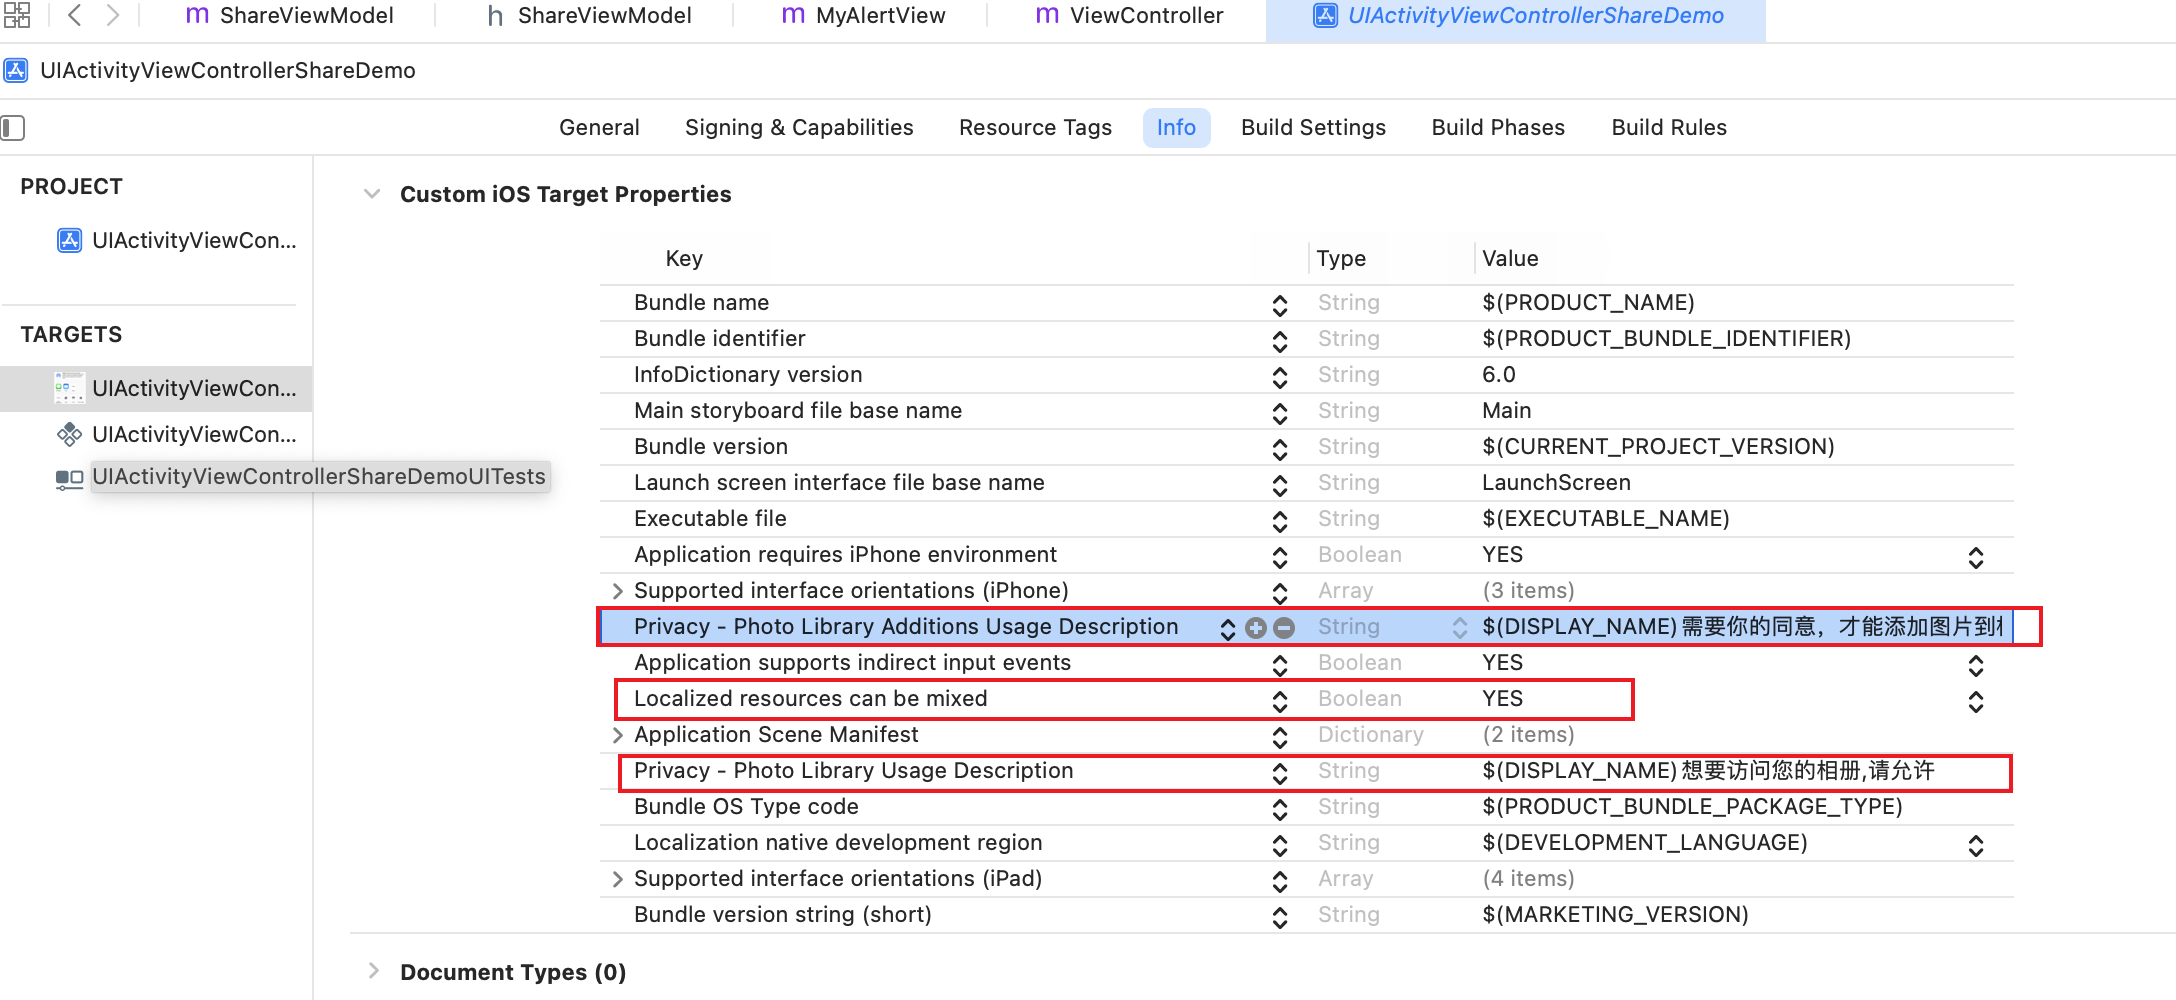2176x1000 pixels.
Task: Open key stepper for Bundle name
Action: click(1279, 305)
